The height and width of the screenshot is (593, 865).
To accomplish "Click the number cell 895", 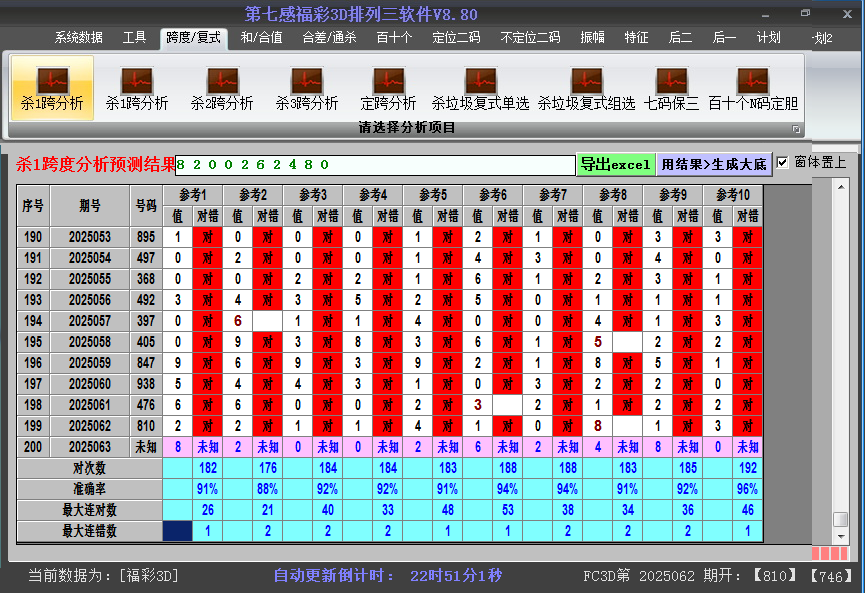I will 146,237.
